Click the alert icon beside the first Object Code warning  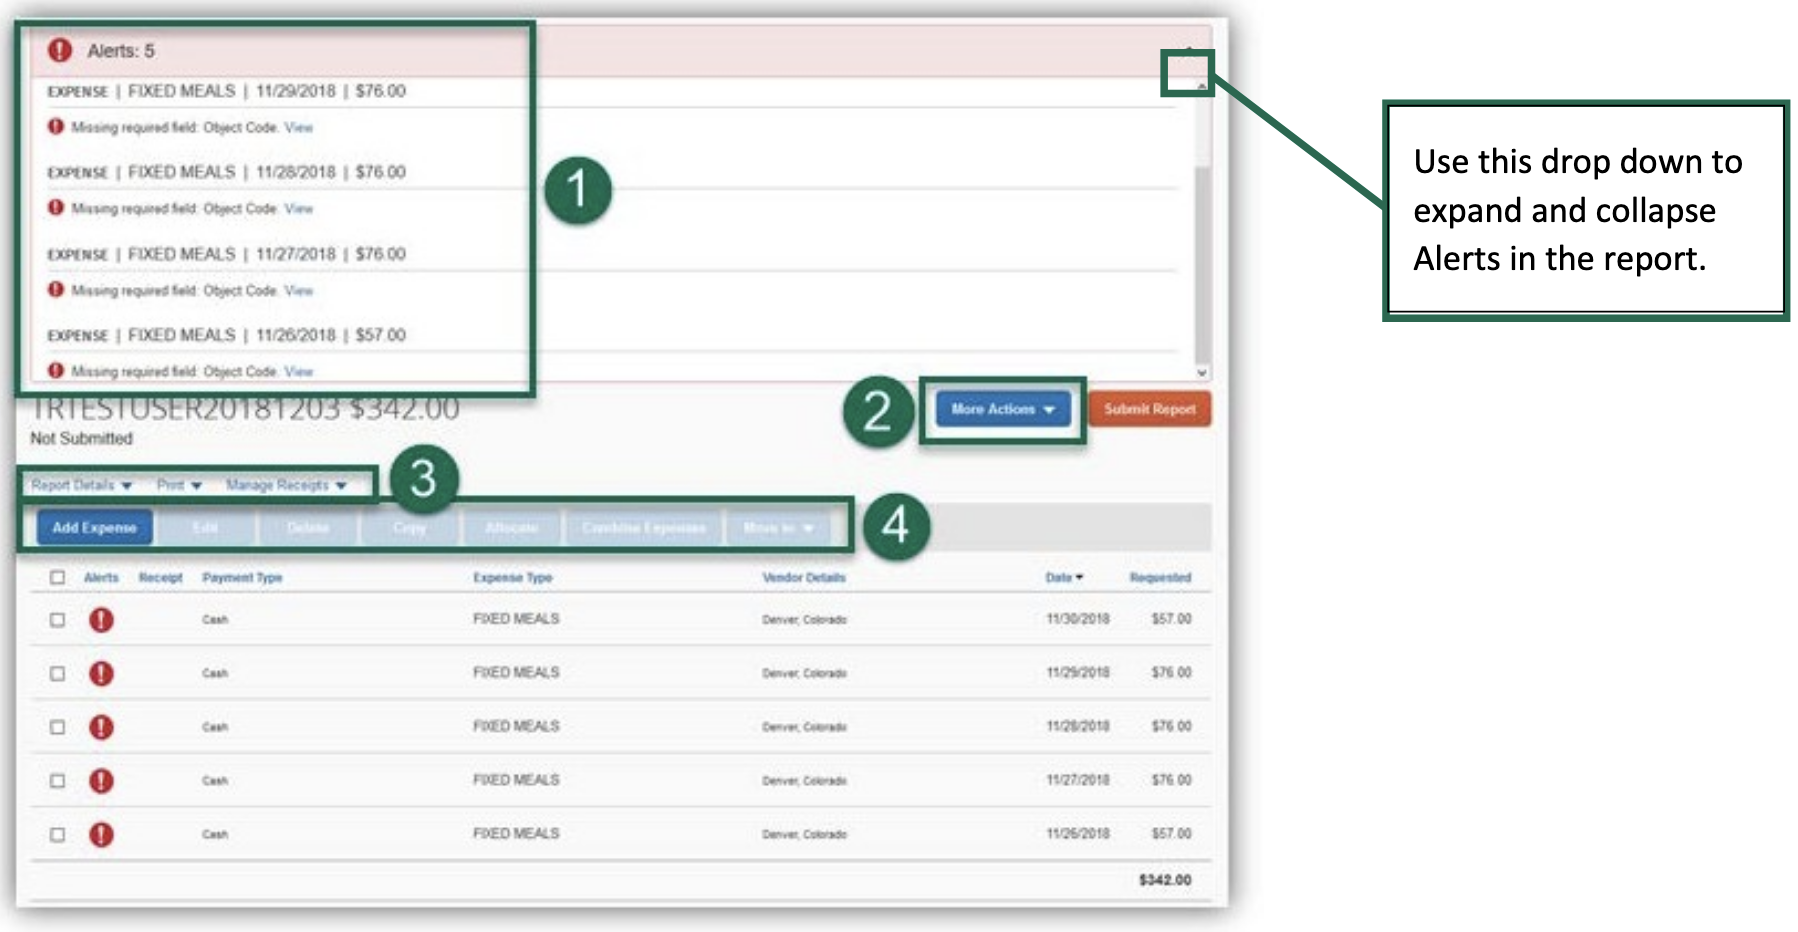click(55, 127)
